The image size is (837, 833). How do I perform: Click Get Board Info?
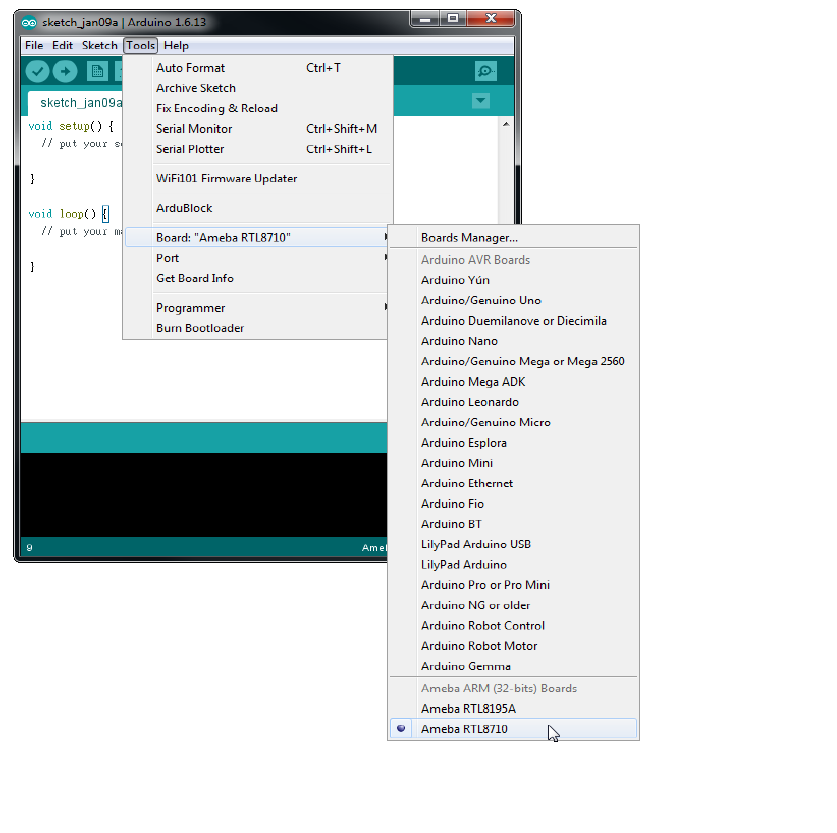(257, 278)
